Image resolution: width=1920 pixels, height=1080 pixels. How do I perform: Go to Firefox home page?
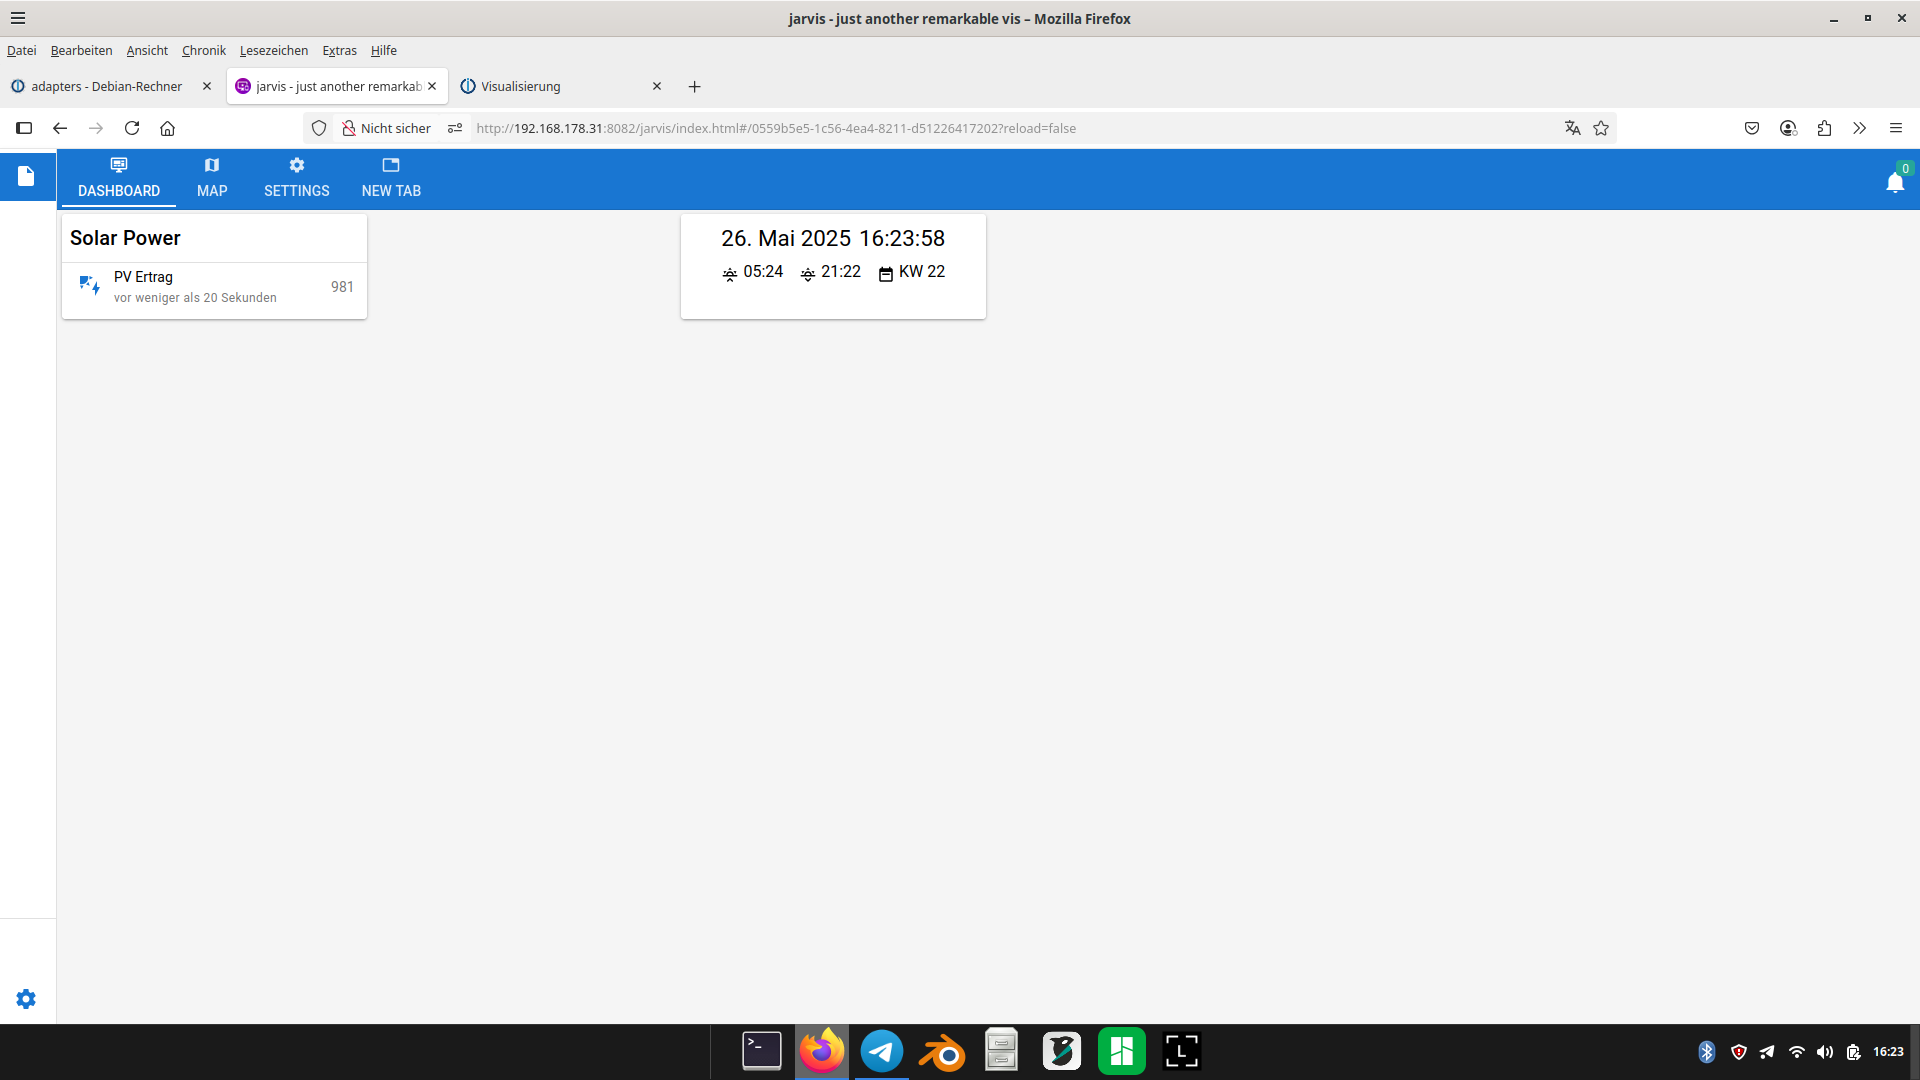pos(168,128)
